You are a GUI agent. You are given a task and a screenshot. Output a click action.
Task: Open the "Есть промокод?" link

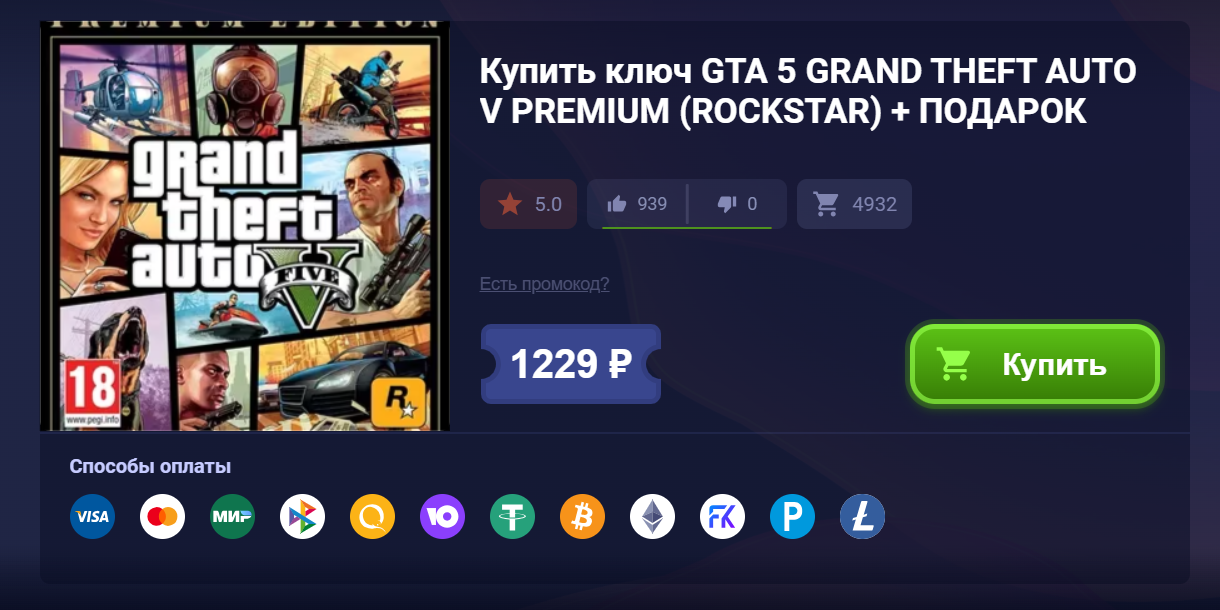coord(544,284)
